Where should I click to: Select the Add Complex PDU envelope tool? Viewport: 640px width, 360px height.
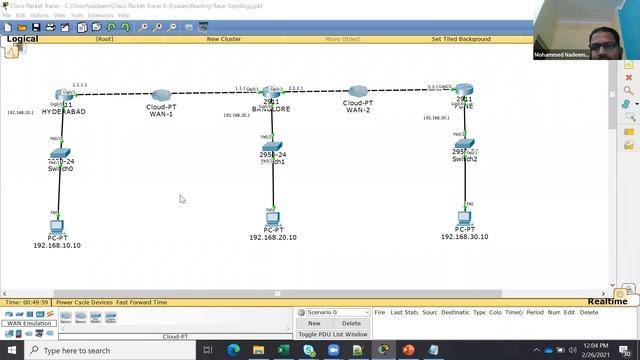tap(629, 145)
